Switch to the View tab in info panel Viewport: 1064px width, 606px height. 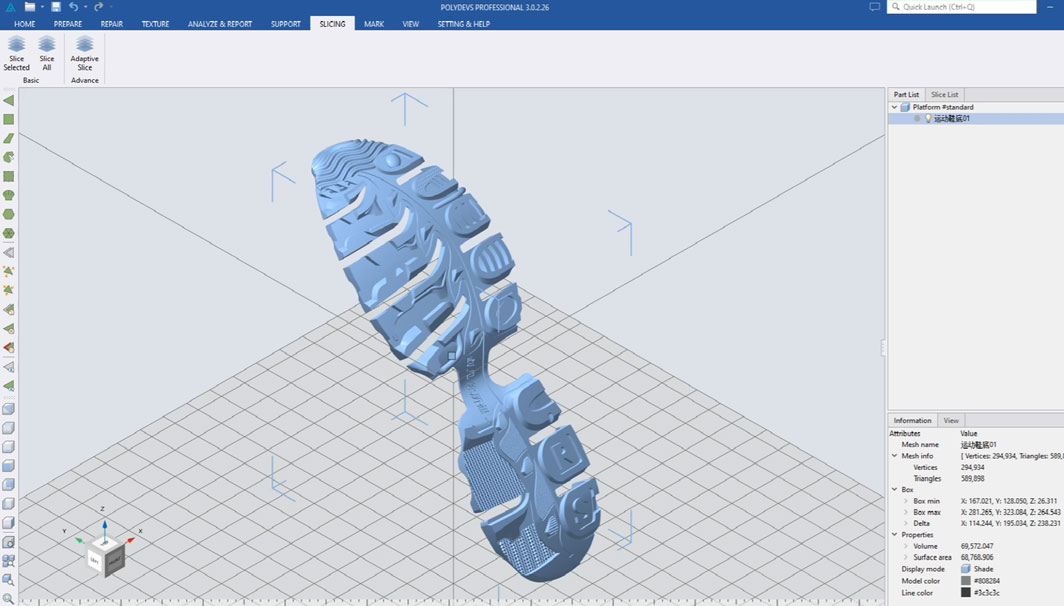coord(951,421)
